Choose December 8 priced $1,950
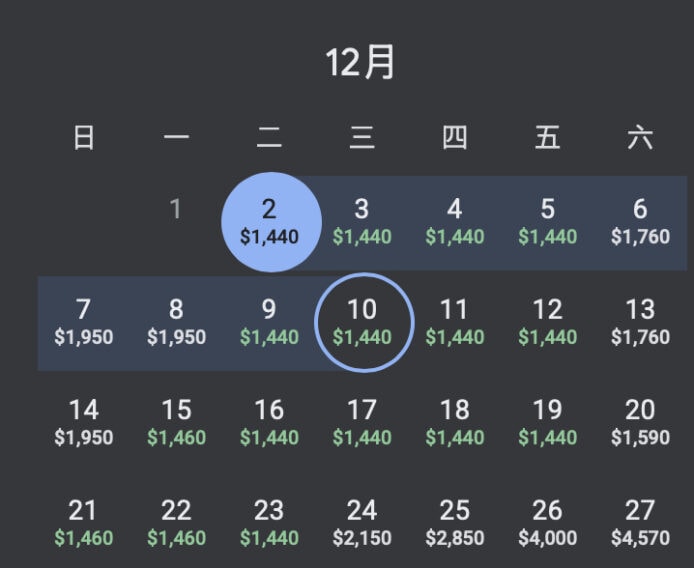Image resolution: width=694 pixels, height=568 pixels. [176, 322]
